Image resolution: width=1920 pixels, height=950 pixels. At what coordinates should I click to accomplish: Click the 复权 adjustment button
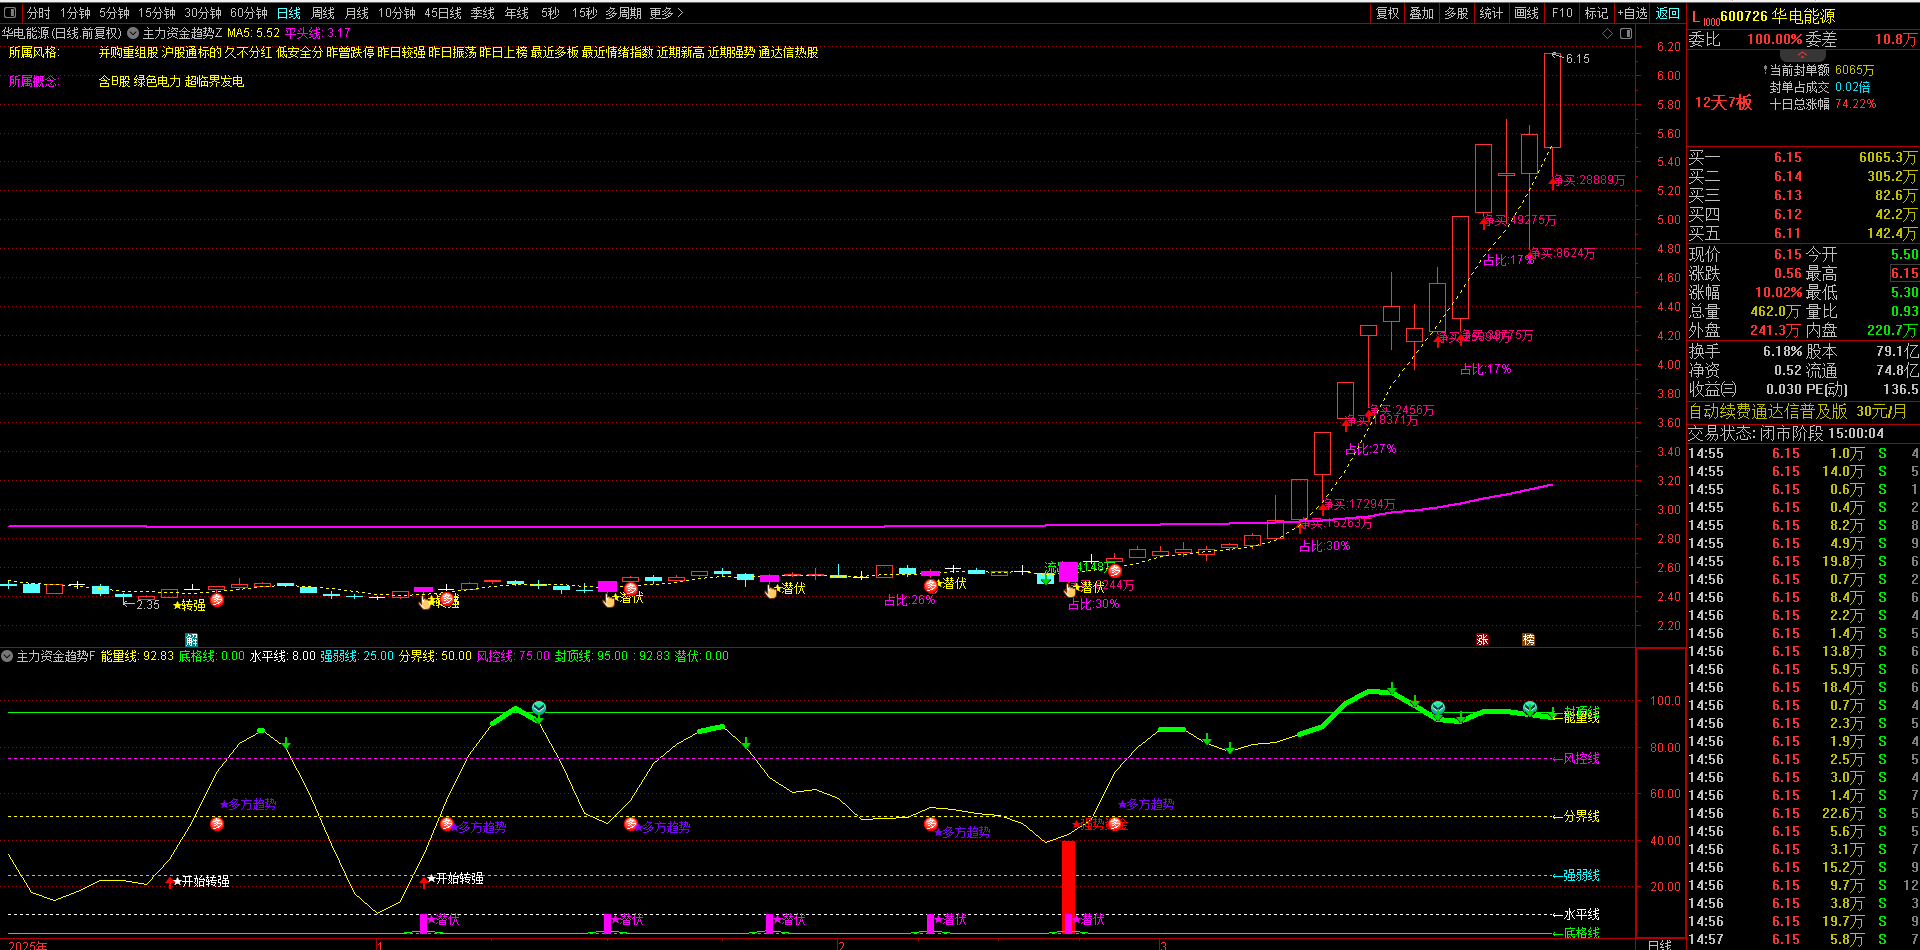click(1388, 13)
